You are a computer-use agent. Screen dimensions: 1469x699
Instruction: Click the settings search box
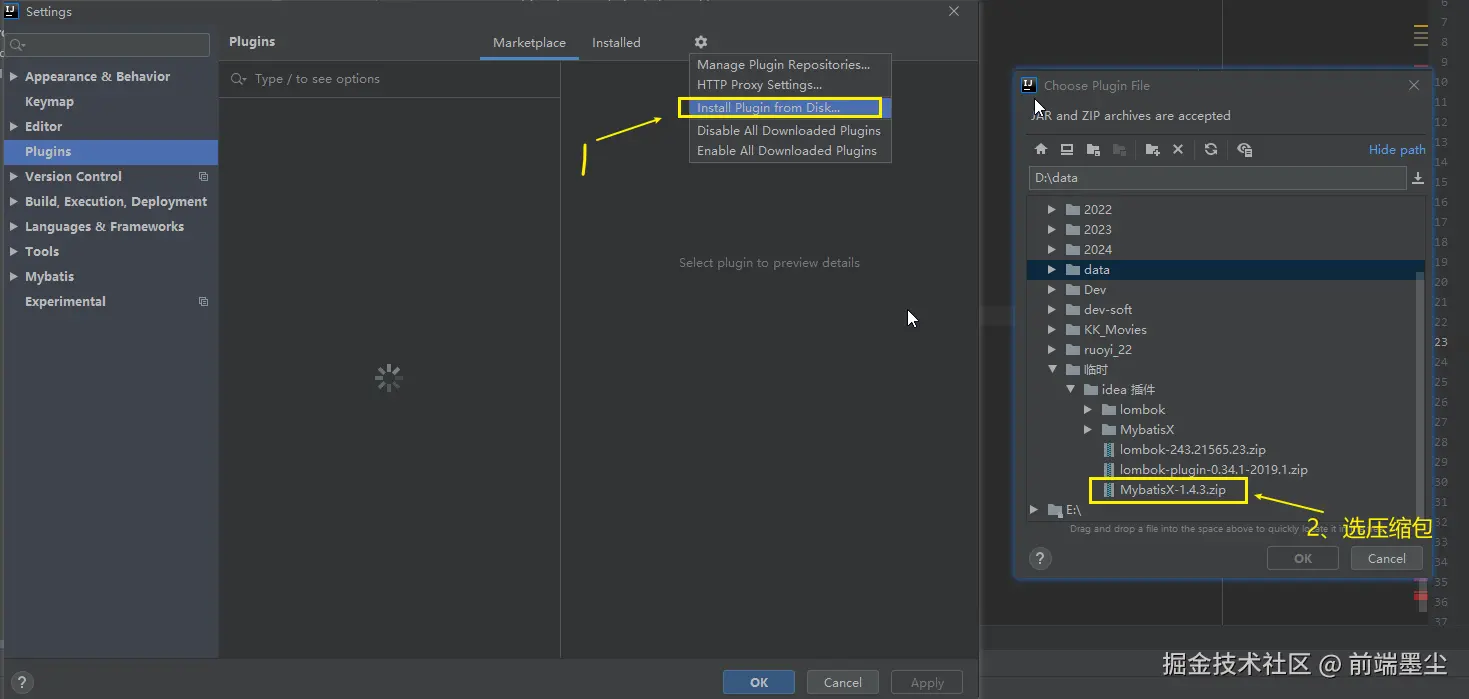(107, 45)
